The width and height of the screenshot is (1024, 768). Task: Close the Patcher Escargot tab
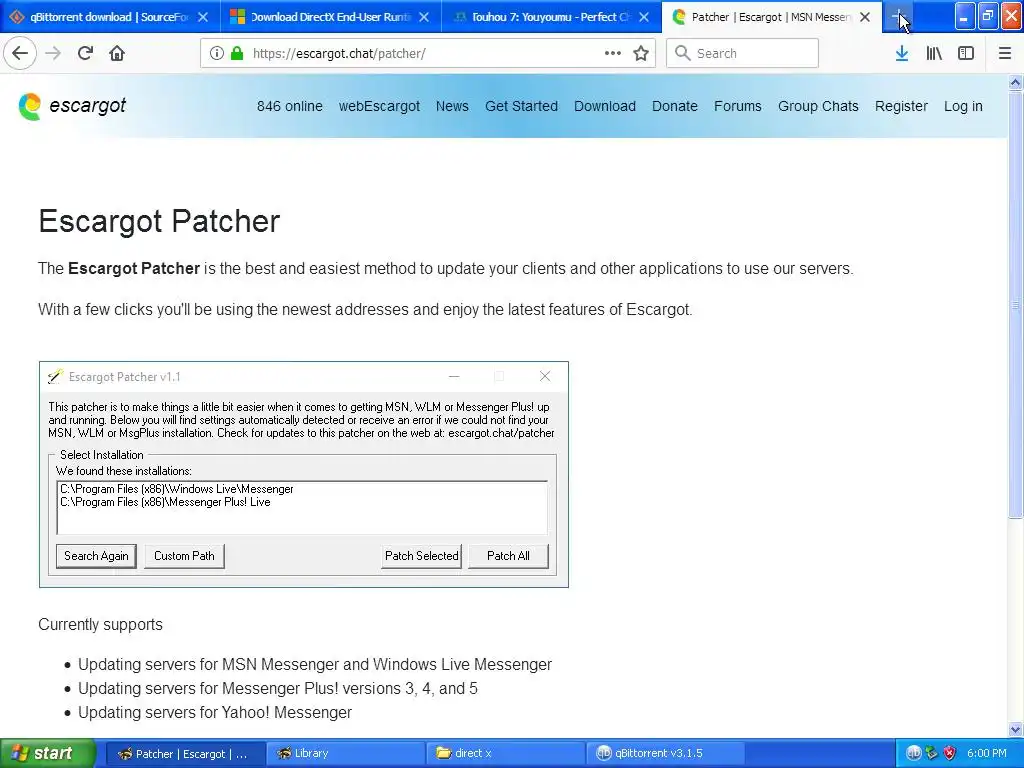(x=865, y=17)
